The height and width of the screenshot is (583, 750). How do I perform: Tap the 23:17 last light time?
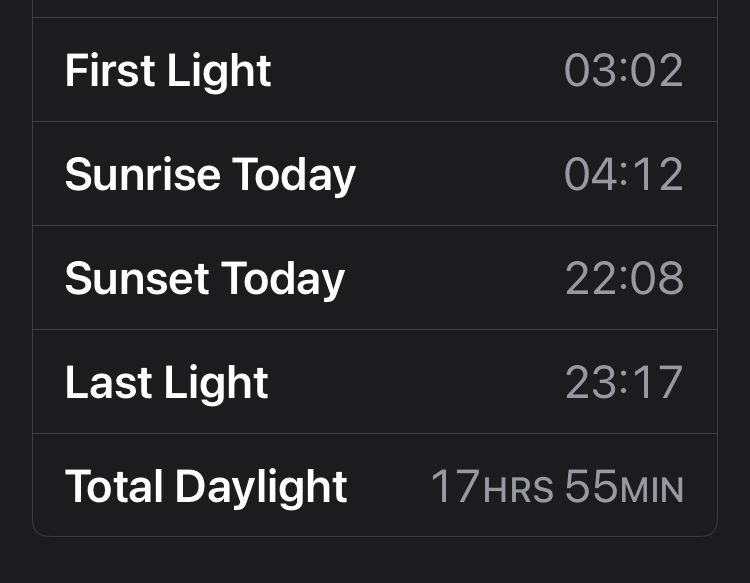pyautogui.click(x=624, y=382)
